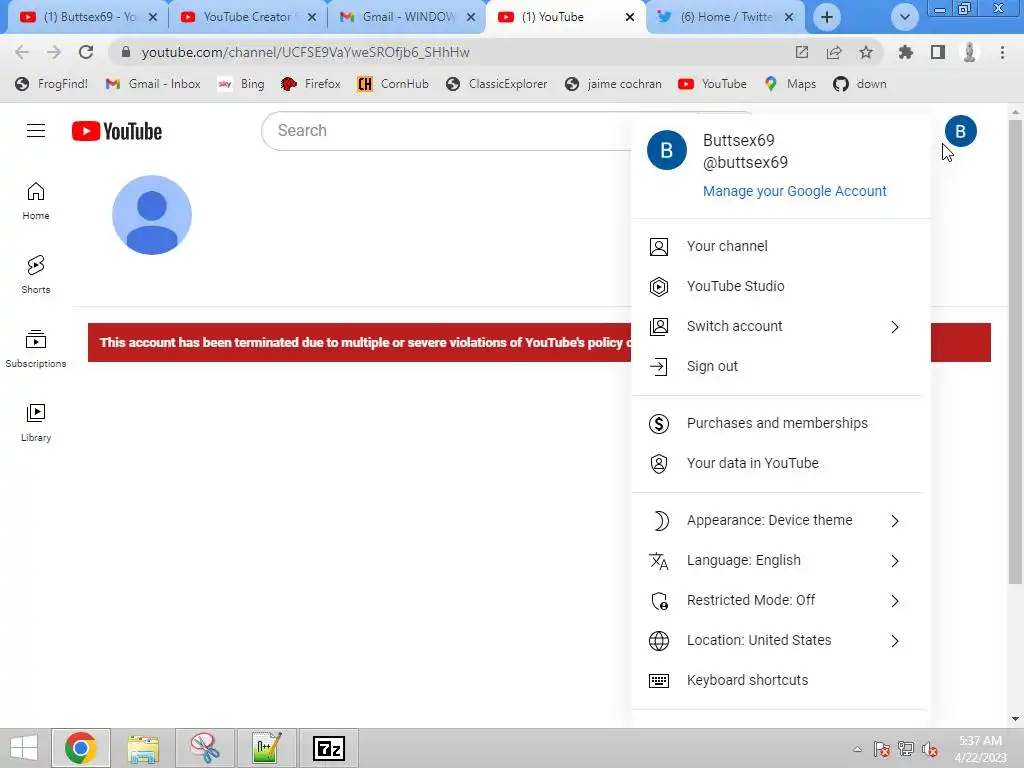Click the Chrome forward arrow

tap(54, 52)
